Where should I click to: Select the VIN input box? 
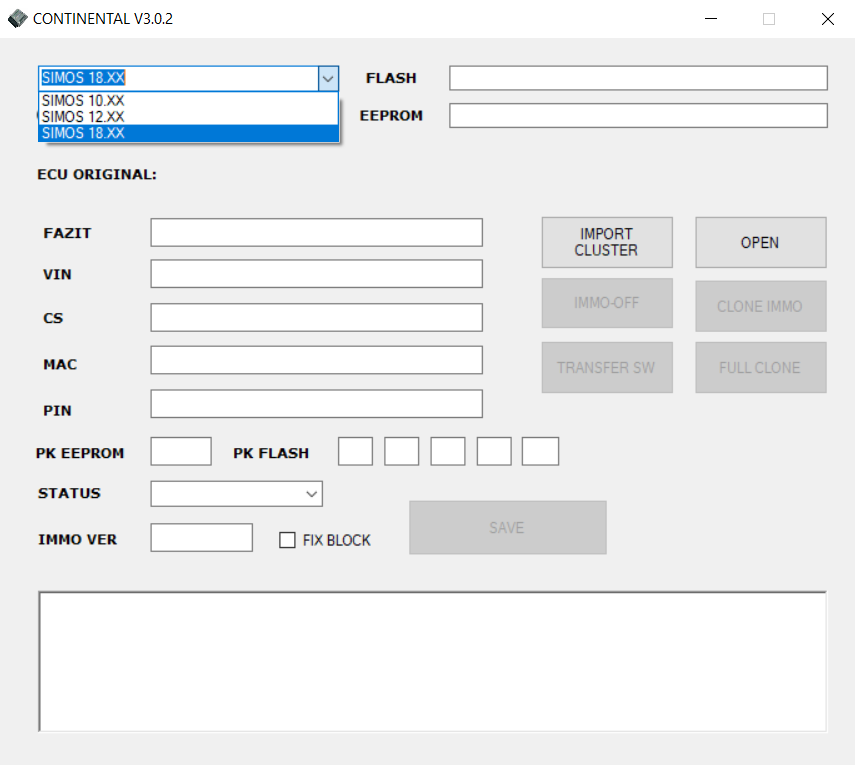[x=316, y=274]
